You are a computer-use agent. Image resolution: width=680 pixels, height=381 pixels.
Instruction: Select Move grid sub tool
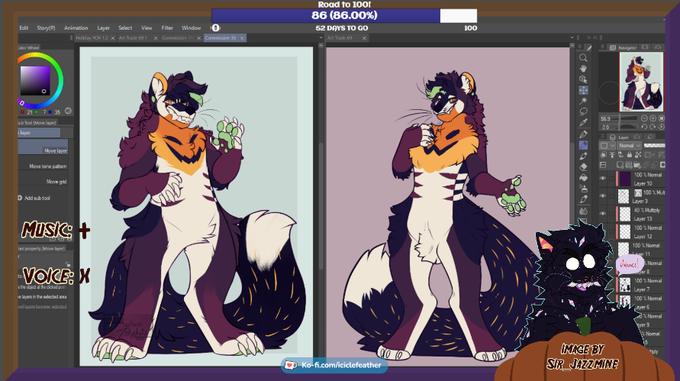click(42, 182)
